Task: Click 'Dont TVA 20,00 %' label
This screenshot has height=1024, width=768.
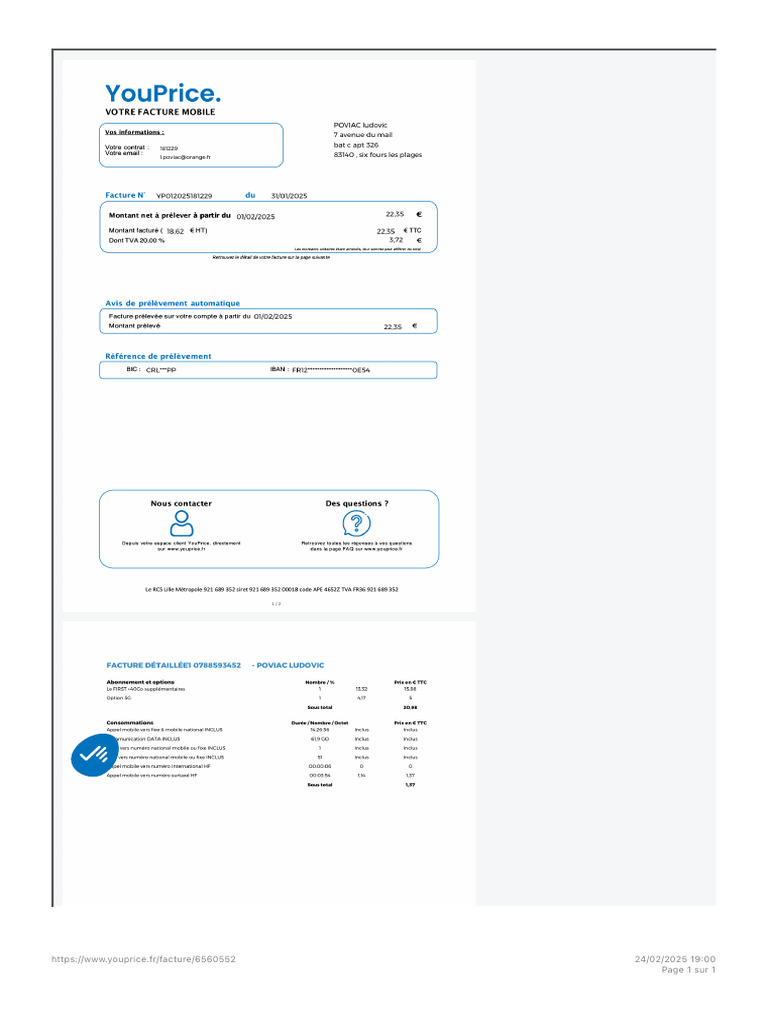Action: (x=136, y=240)
